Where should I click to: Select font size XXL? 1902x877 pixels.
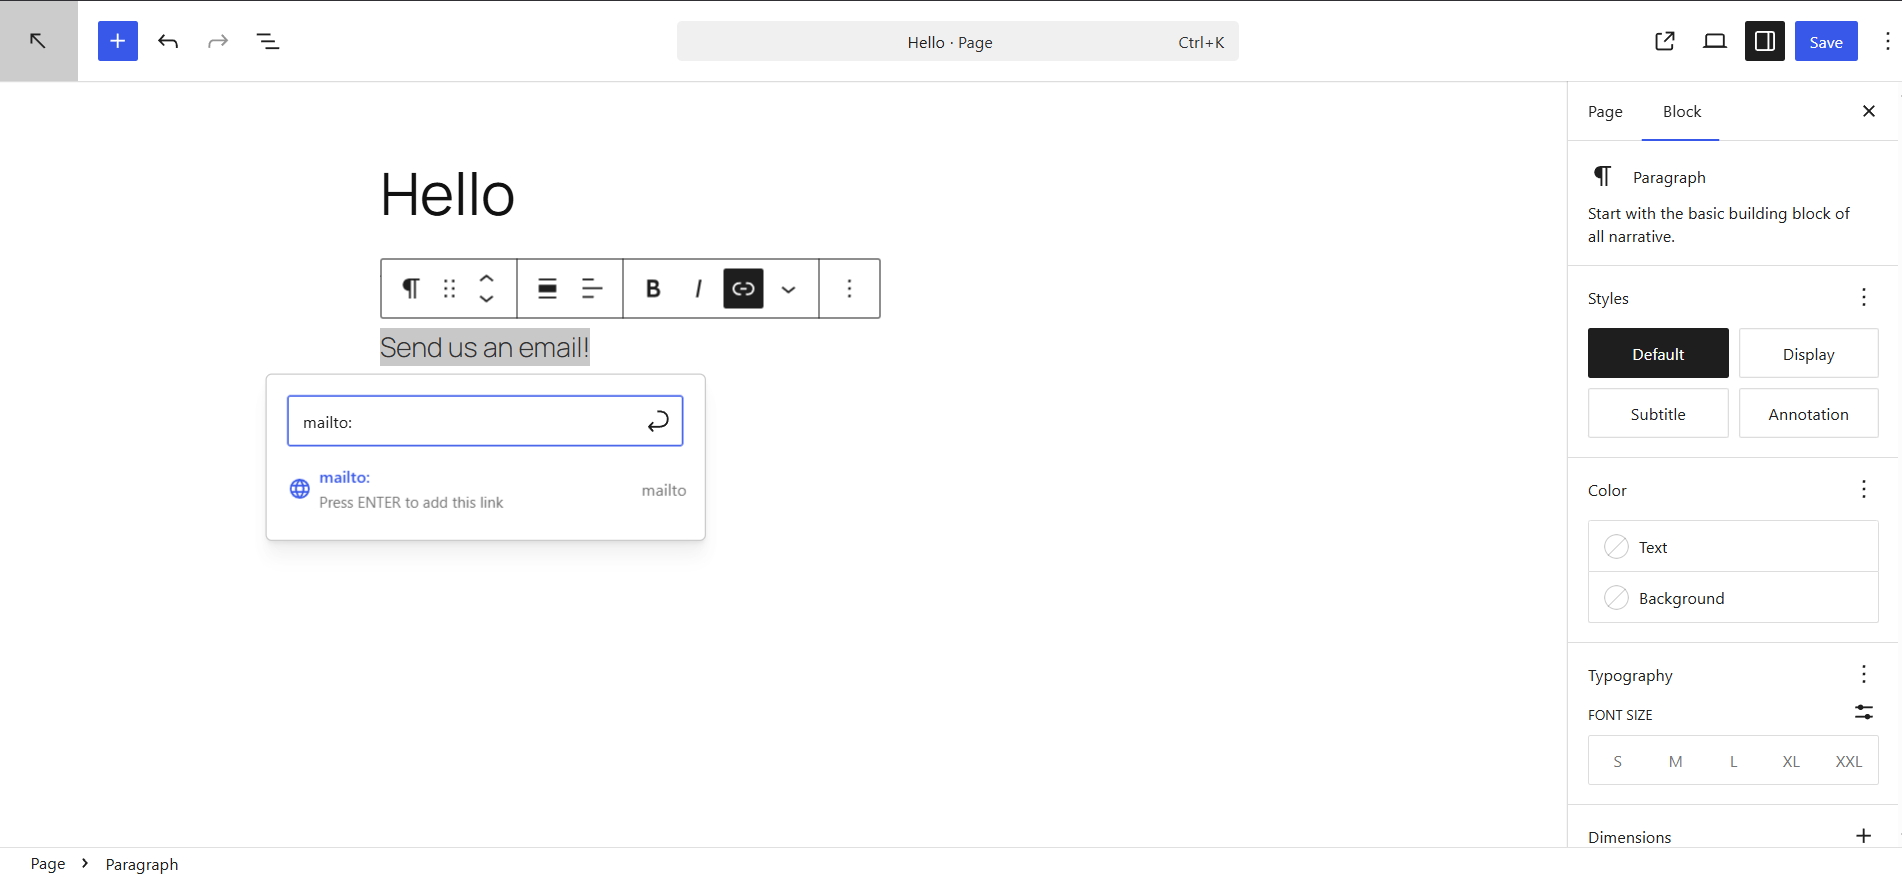pos(1849,761)
